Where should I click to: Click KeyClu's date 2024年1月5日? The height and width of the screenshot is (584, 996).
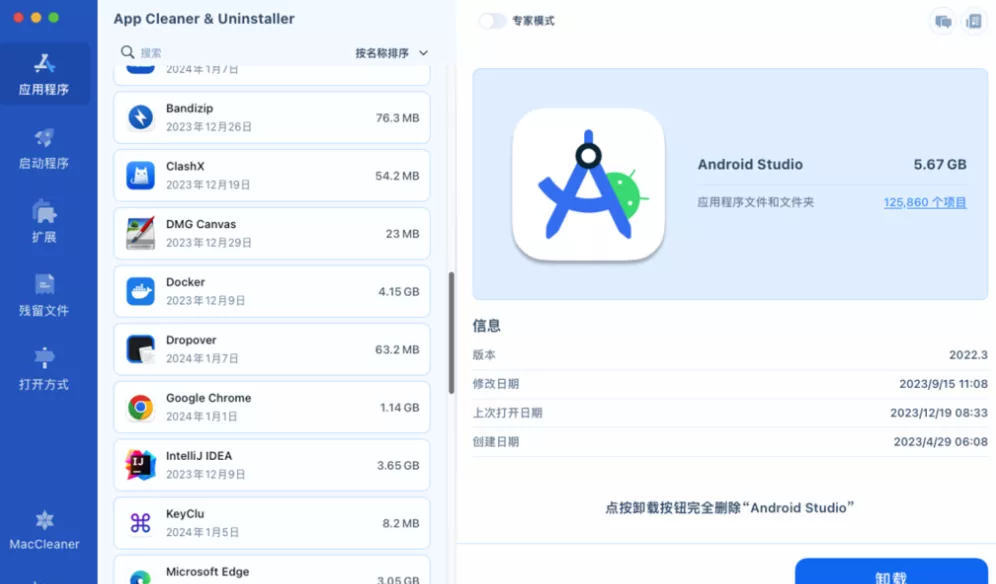[x=202, y=533]
